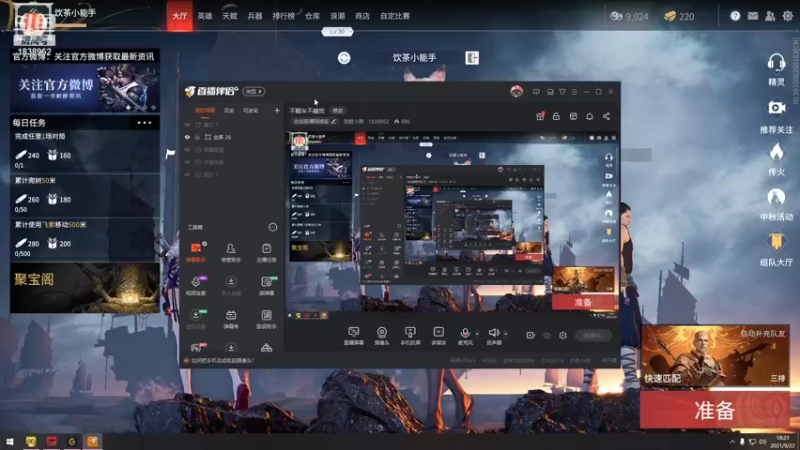Open 商店 shop tab
This screenshot has height=450, width=800.
tap(362, 16)
